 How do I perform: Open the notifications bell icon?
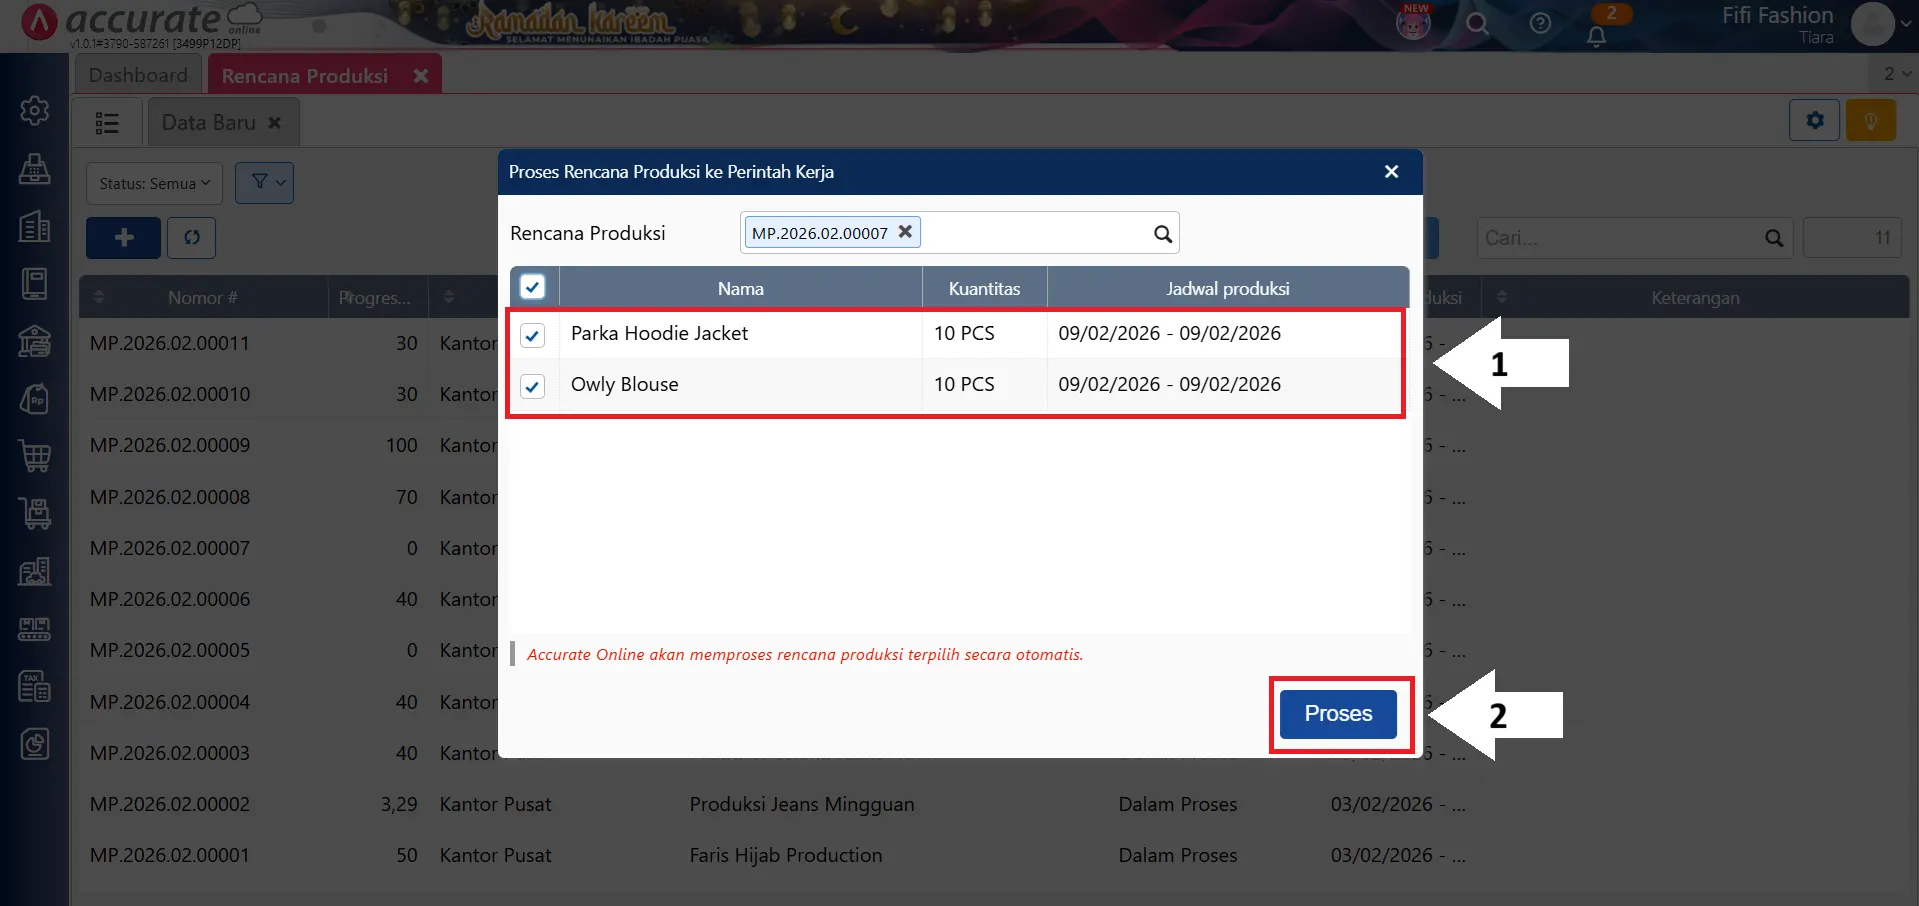(x=1596, y=35)
